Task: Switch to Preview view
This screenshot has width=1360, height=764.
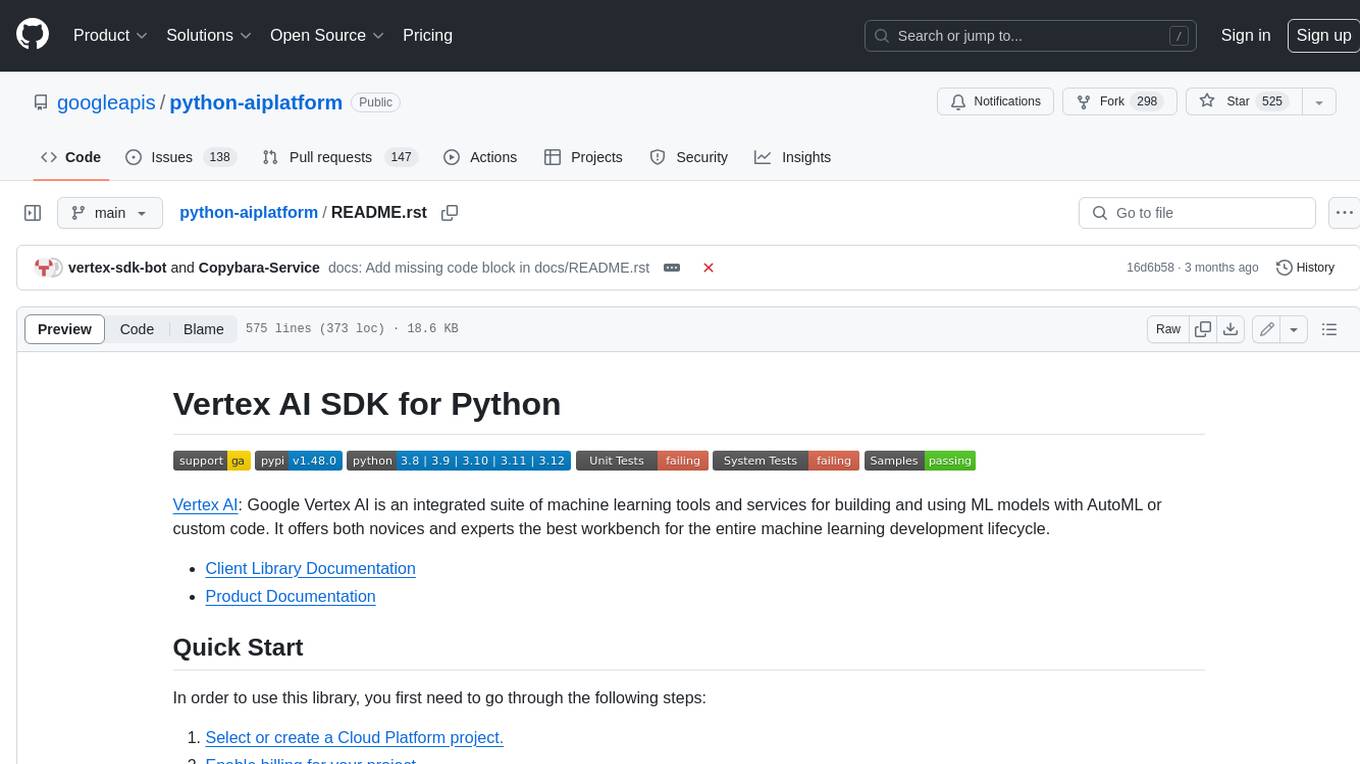Action: (65, 329)
